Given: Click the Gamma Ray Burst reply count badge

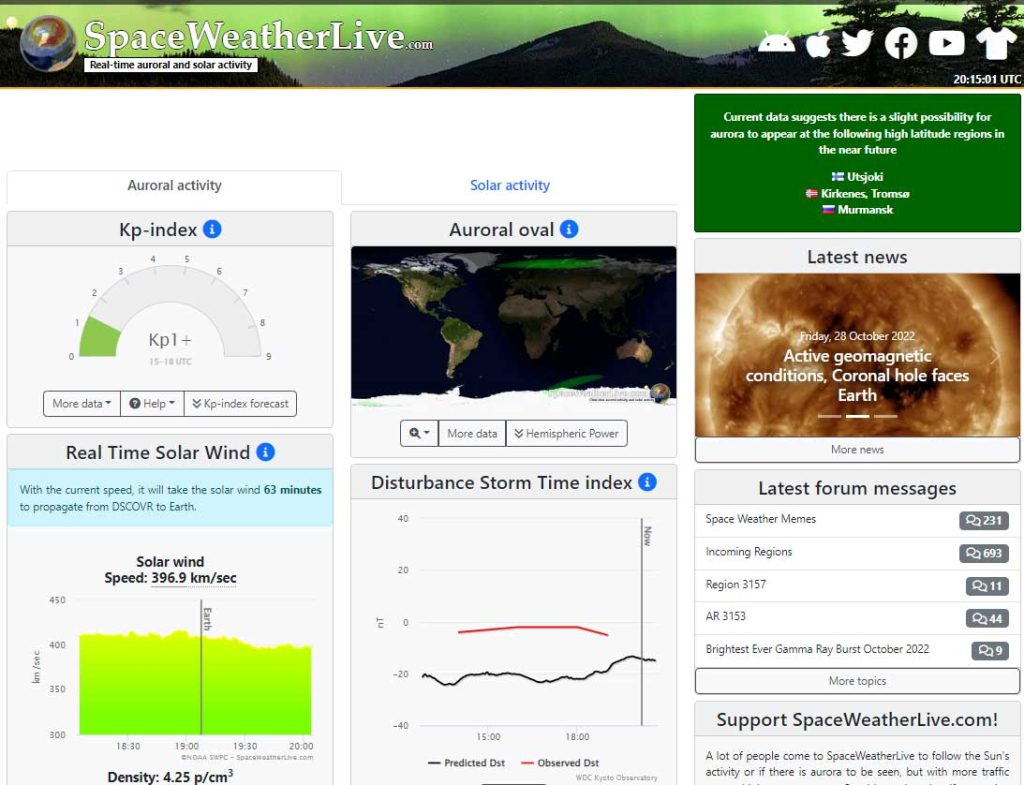Looking at the screenshot, I should pos(990,650).
